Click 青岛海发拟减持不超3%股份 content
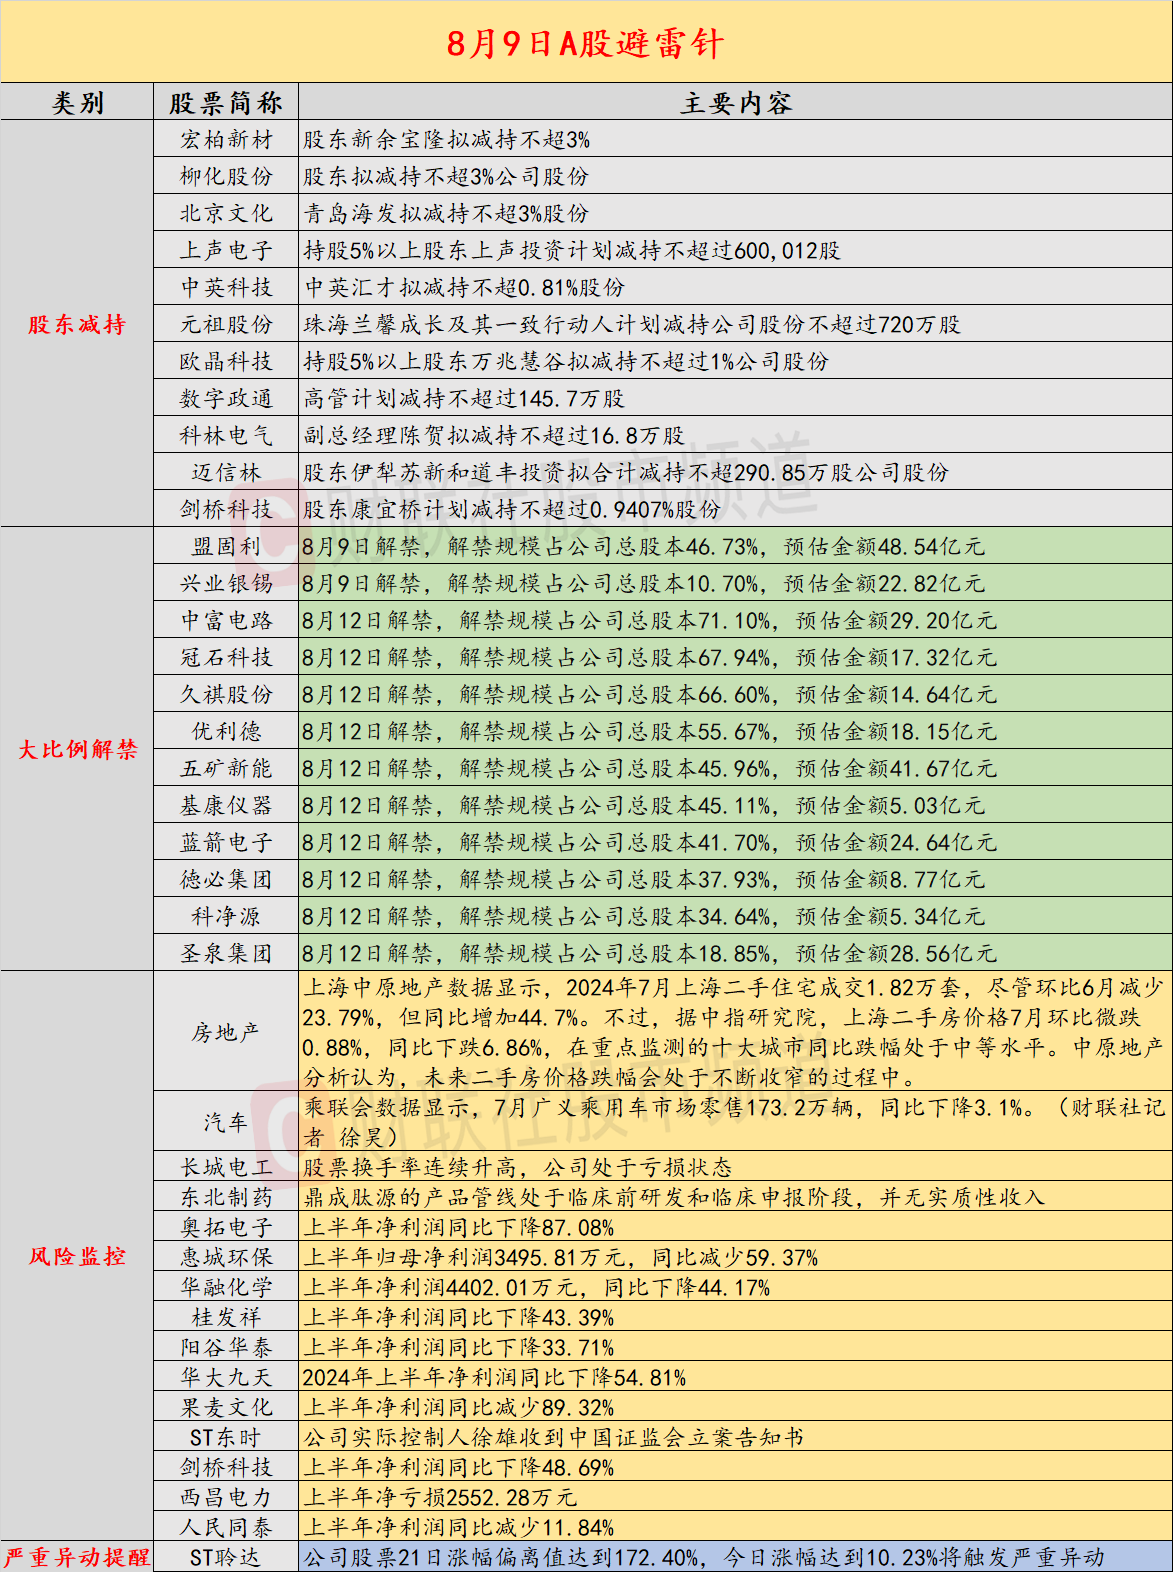This screenshot has height=1572, width=1173. pos(446,214)
